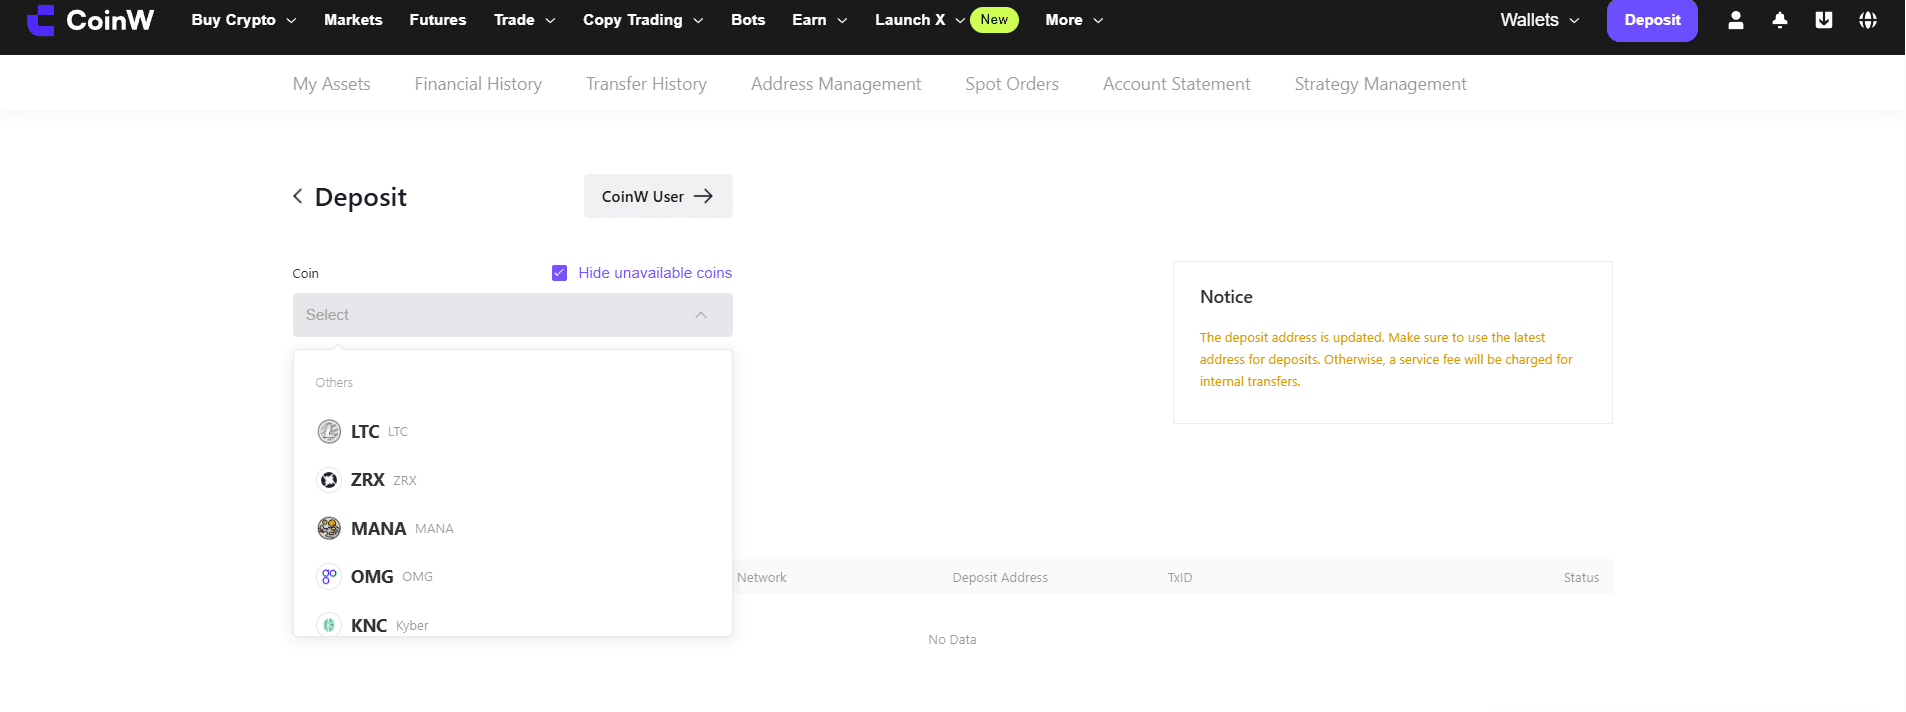Click the TxID column header
The image size is (1906, 712).
pos(1180,577)
